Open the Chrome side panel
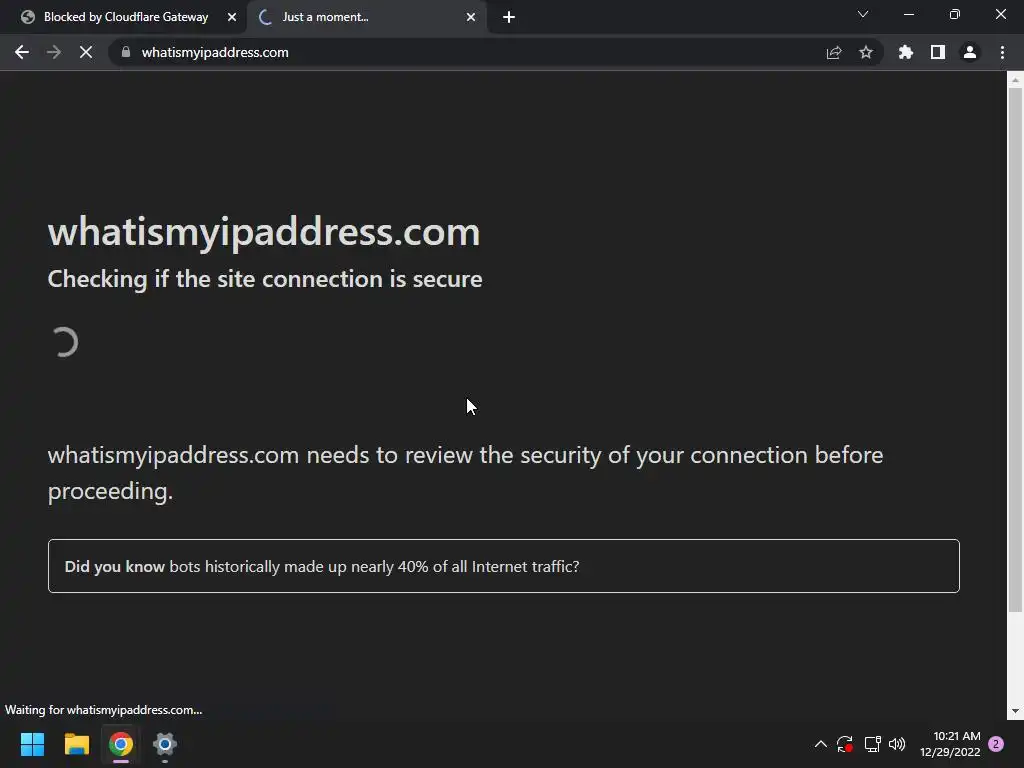The image size is (1024, 768). (938, 52)
